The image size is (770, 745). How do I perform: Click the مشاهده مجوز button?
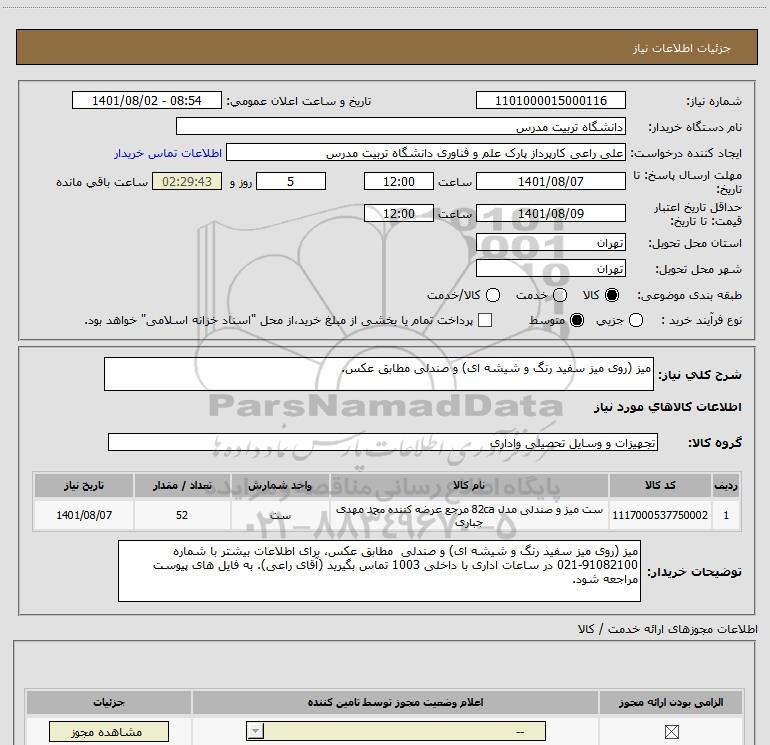[x=109, y=732]
